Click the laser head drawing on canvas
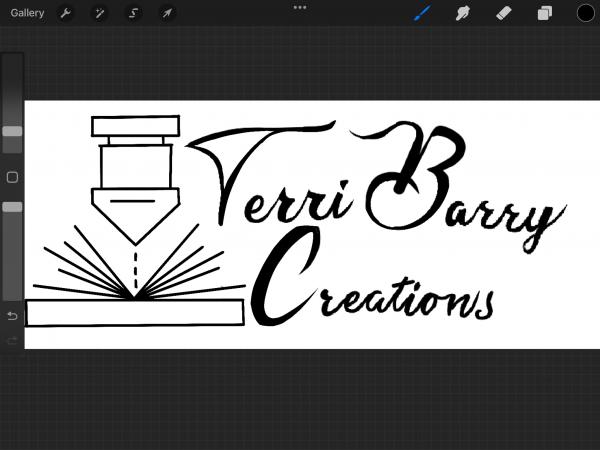 [x=135, y=180]
